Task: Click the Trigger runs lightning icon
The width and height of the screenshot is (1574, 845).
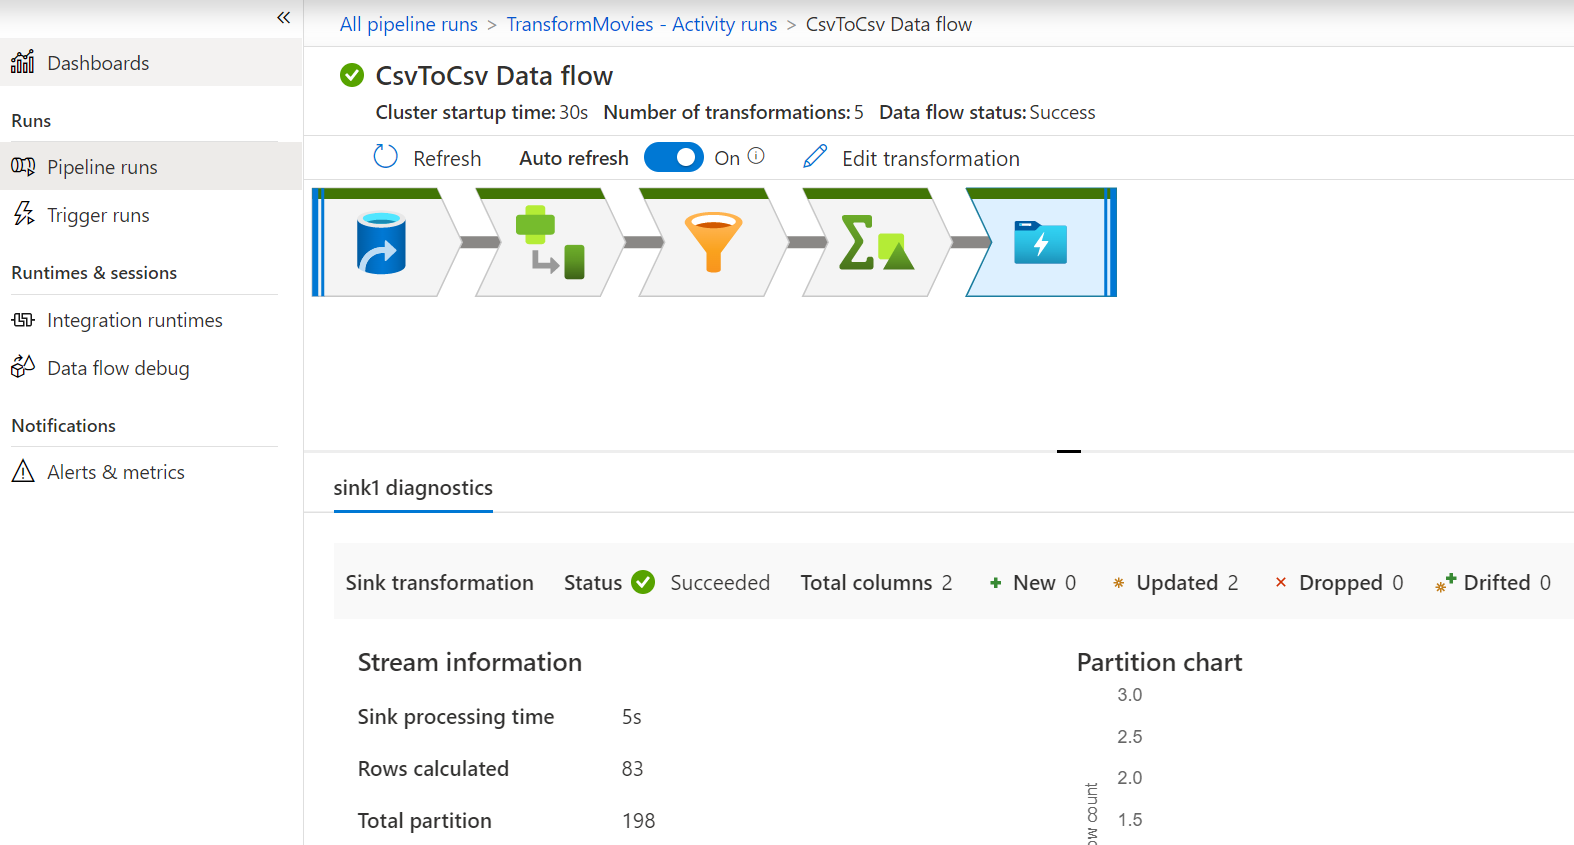Action: tap(23, 213)
